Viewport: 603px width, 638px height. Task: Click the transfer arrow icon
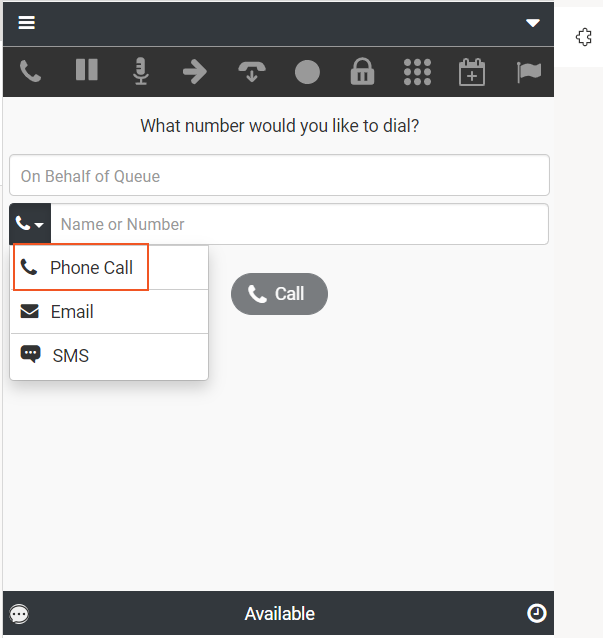click(x=195, y=72)
